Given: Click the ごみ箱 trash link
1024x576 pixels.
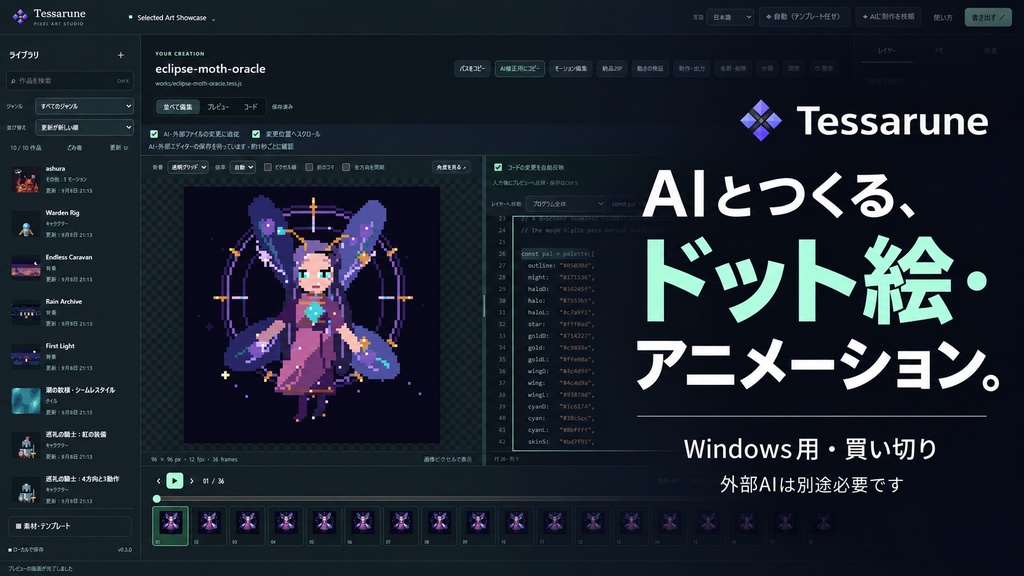Looking at the screenshot, I should 74,148.
